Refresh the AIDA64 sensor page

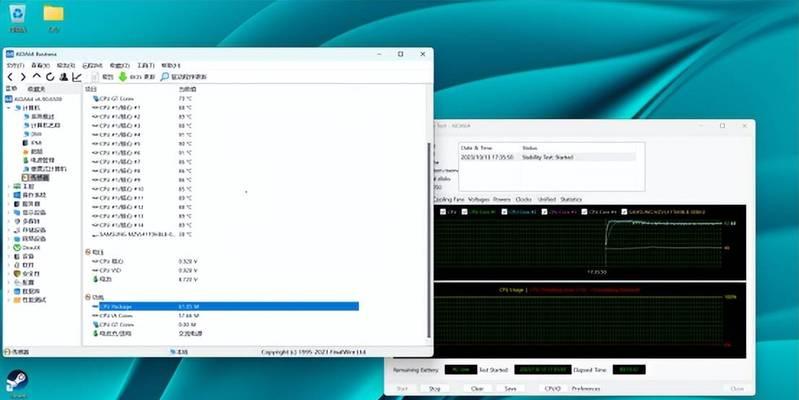tap(50, 77)
